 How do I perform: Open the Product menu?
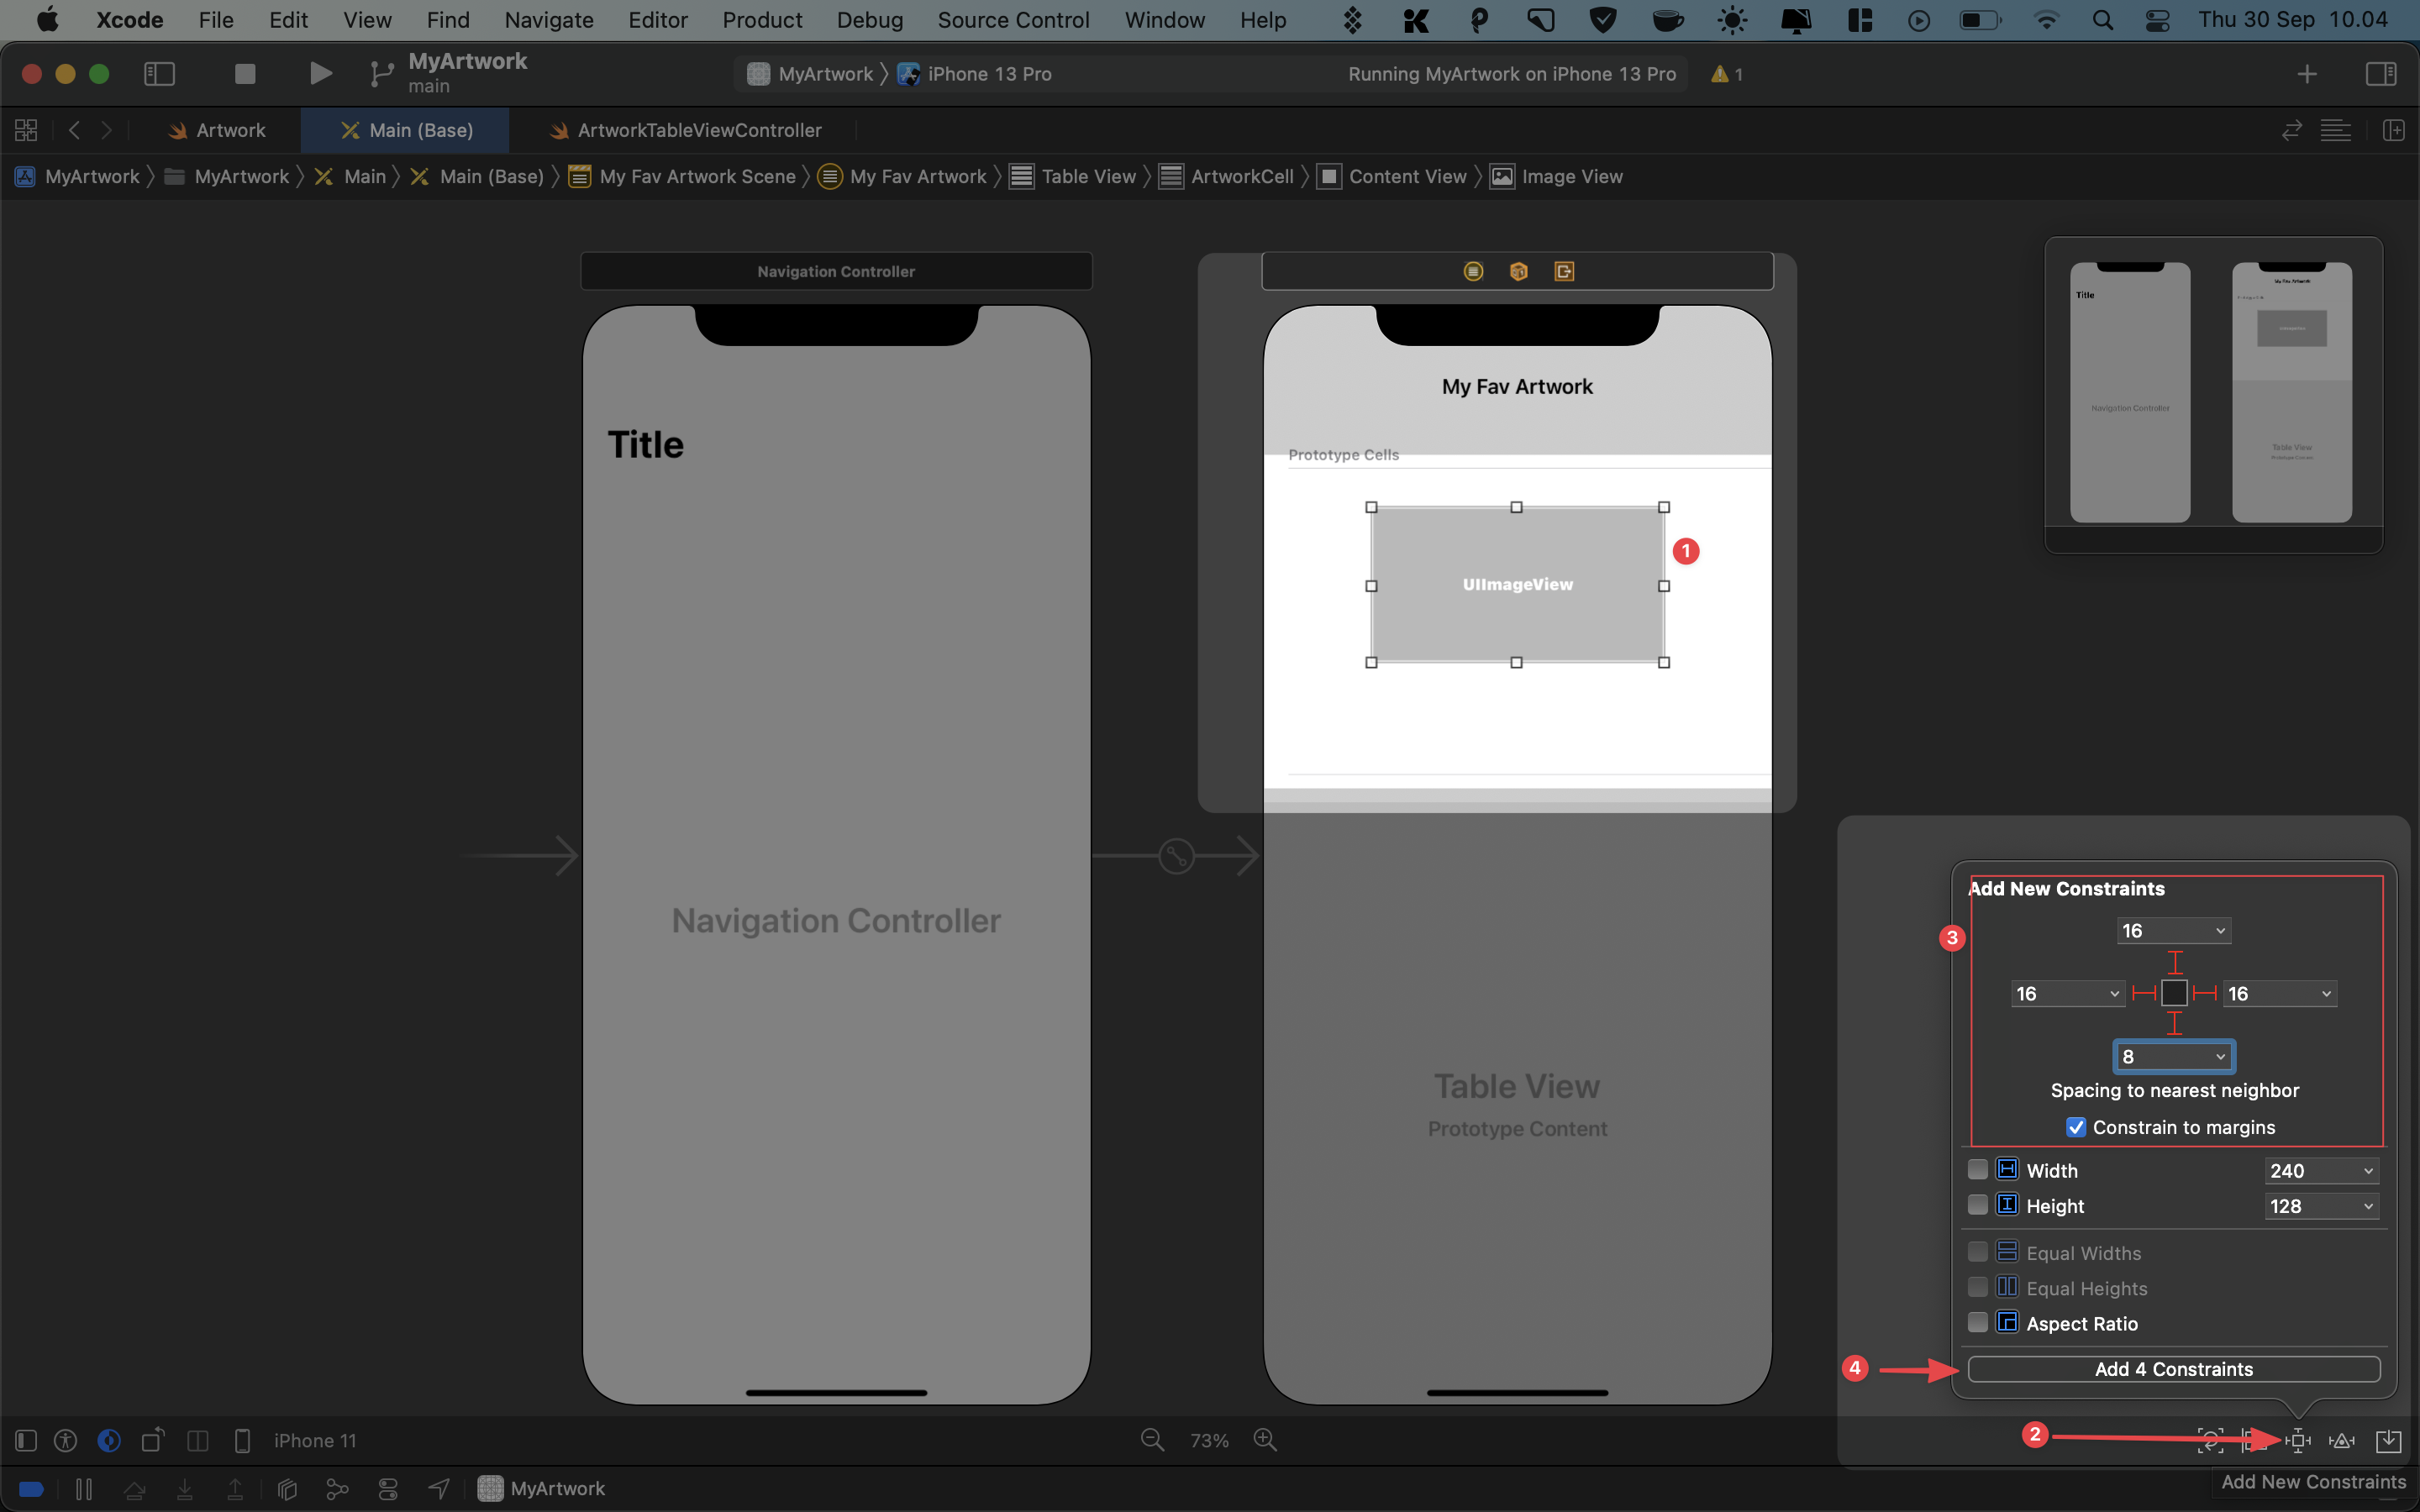[x=762, y=20]
